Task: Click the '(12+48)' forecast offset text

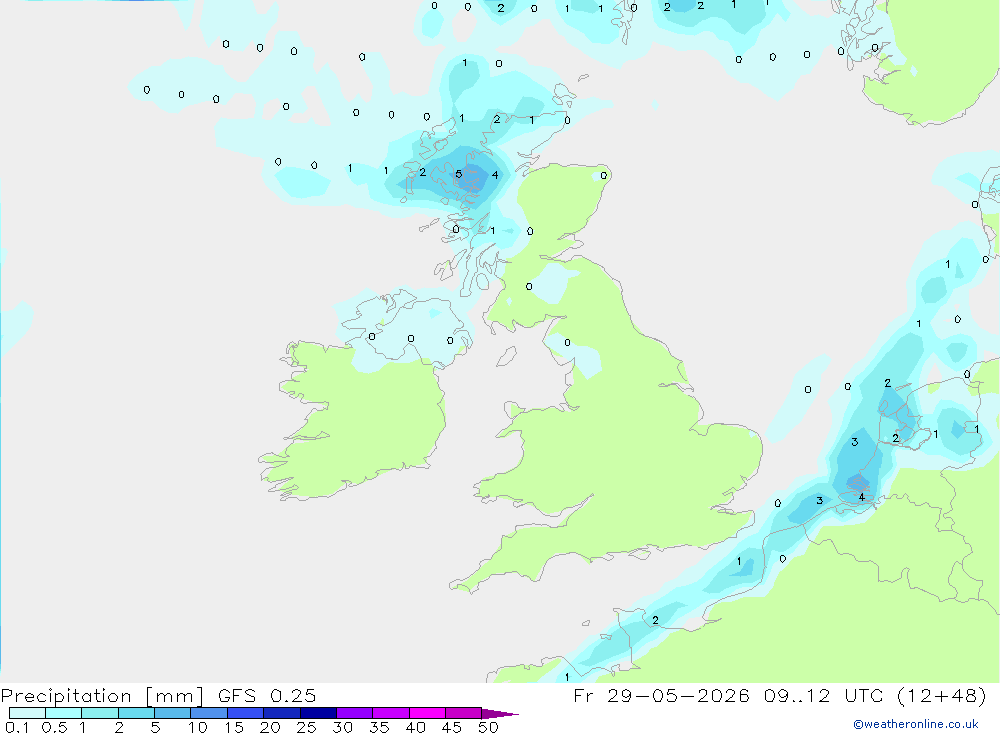Action: pos(942,695)
